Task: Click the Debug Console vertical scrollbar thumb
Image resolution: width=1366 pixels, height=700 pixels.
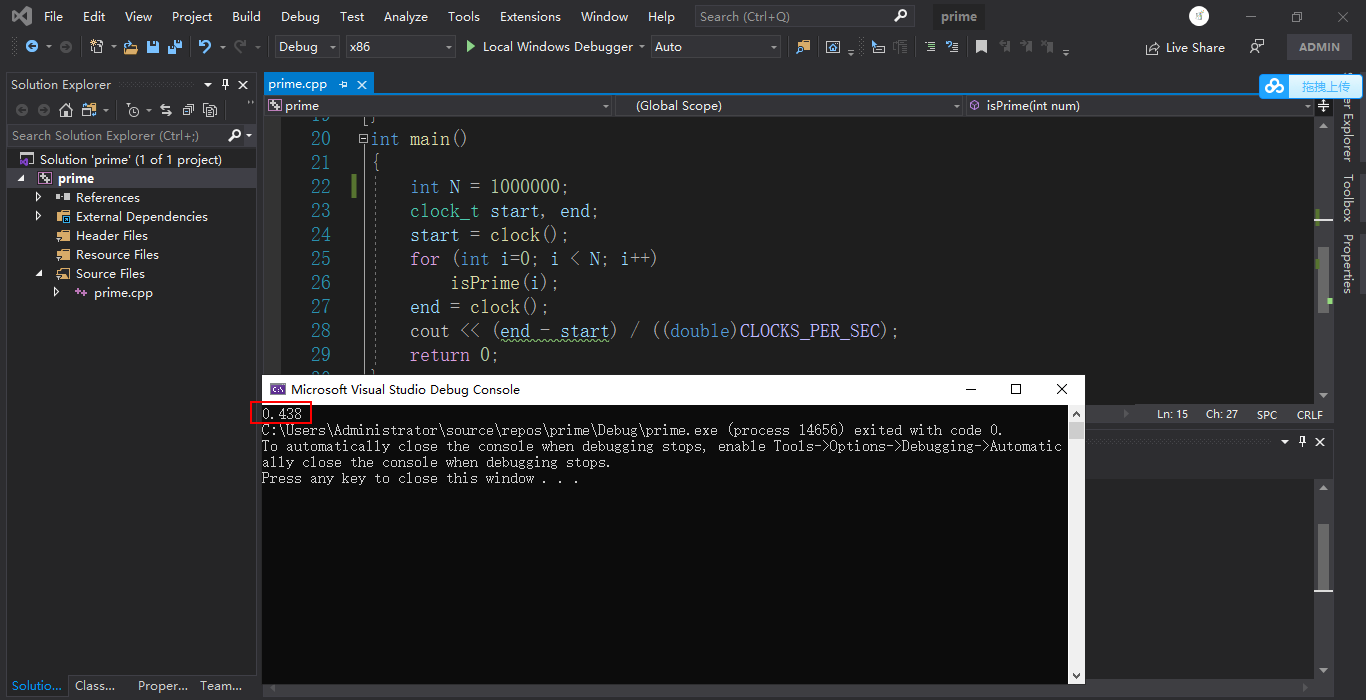Action: 1076,431
